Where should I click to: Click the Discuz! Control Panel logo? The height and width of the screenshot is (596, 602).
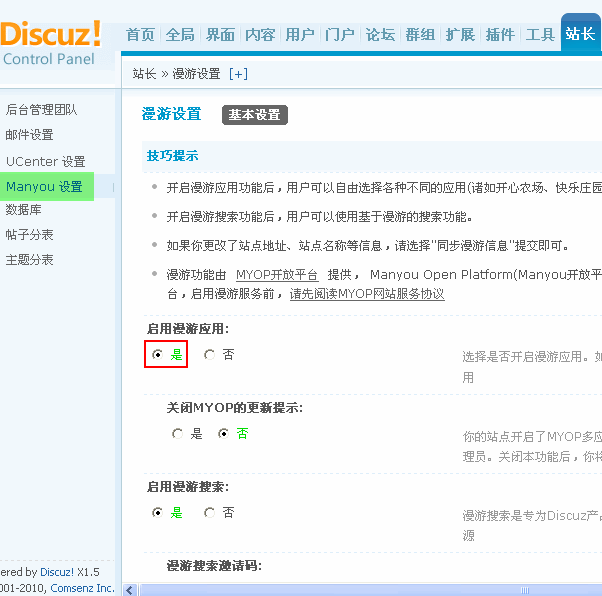coord(50,42)
